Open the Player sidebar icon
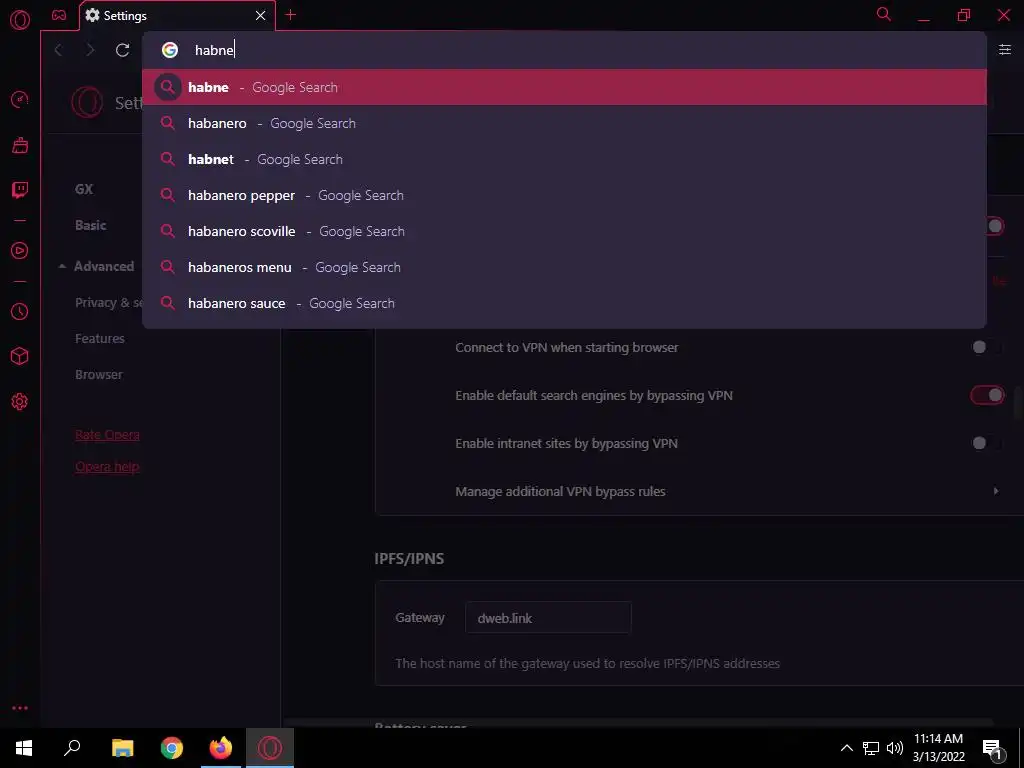Image resolution: width=1024 pixels, height=768 pixels. 20,251
